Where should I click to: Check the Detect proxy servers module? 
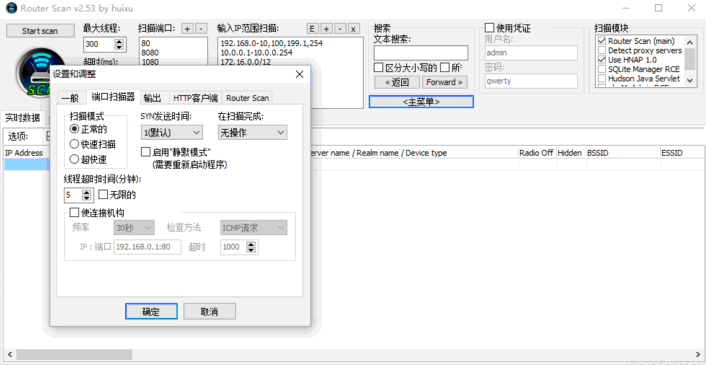coord(602,50)
